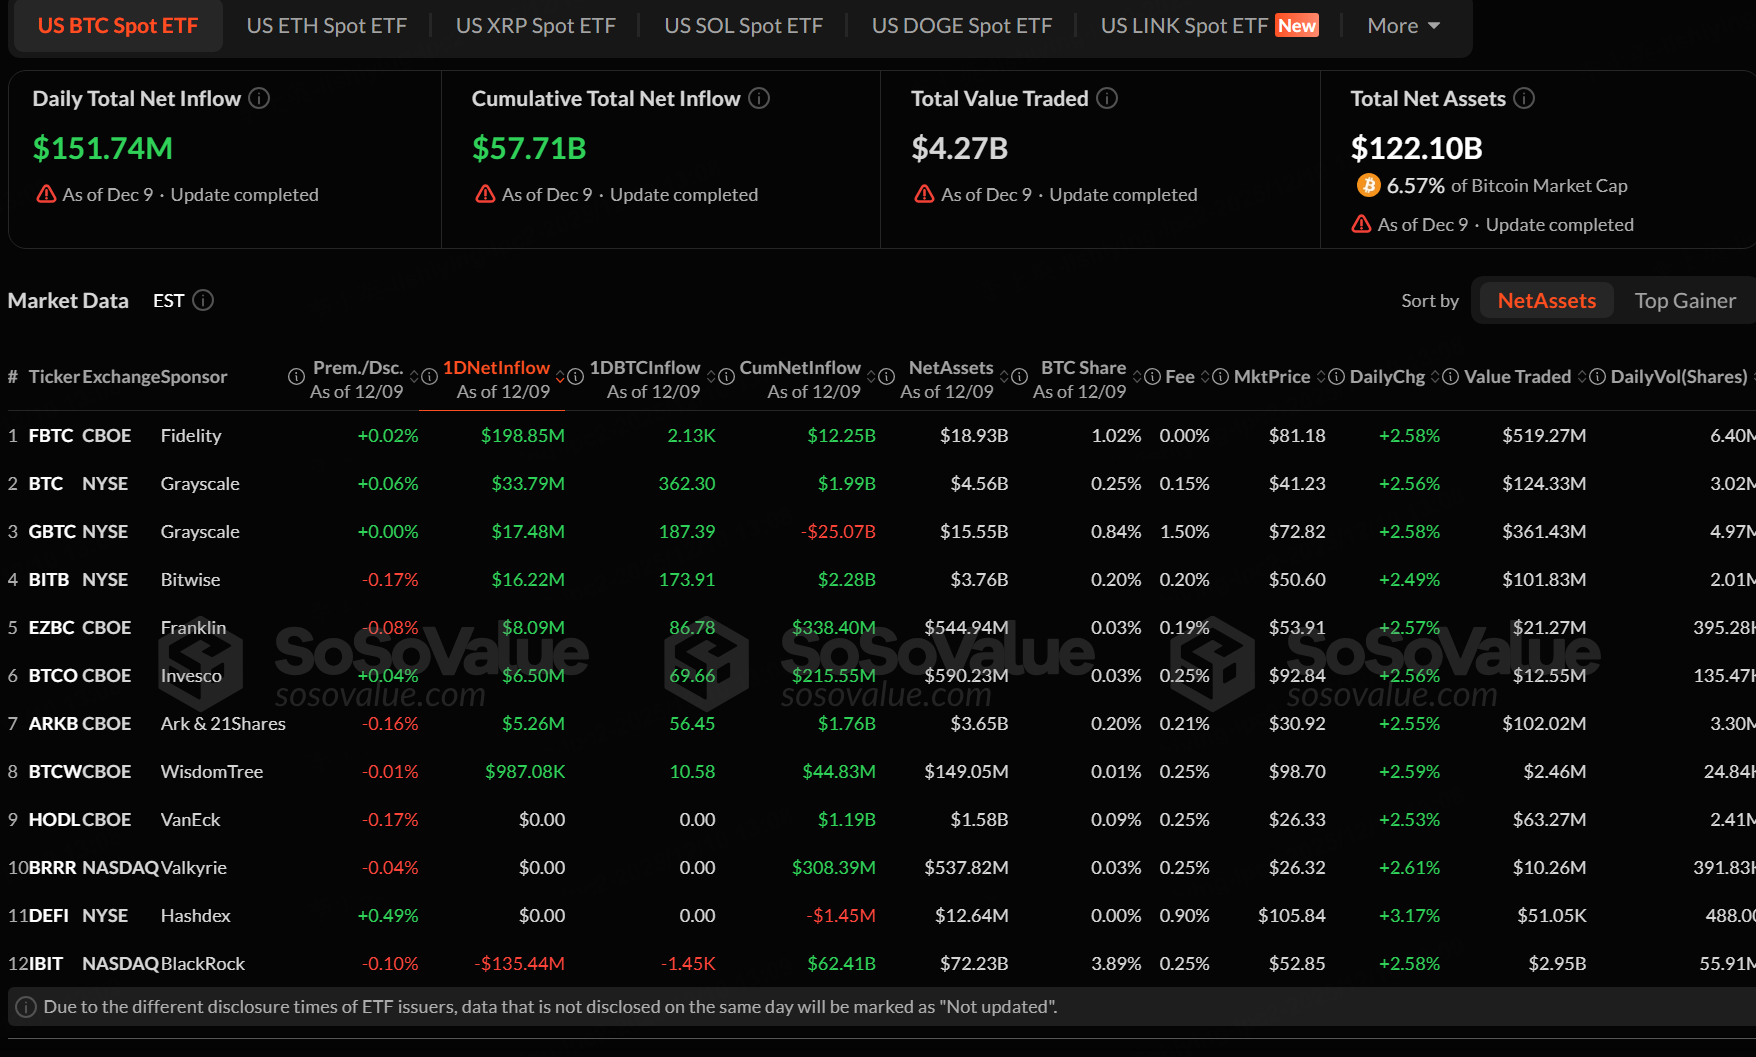Open info icon left of Fee header

tap(1152, 377)
